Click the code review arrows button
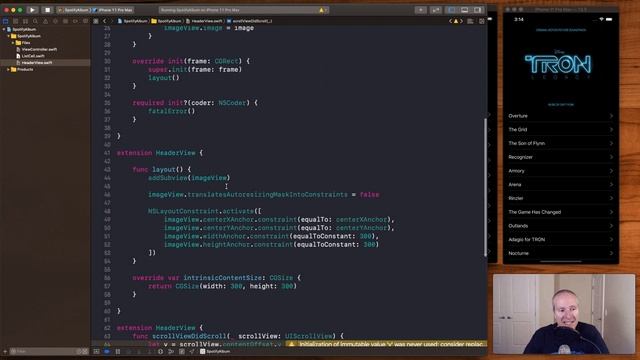 tap(436, 10)
